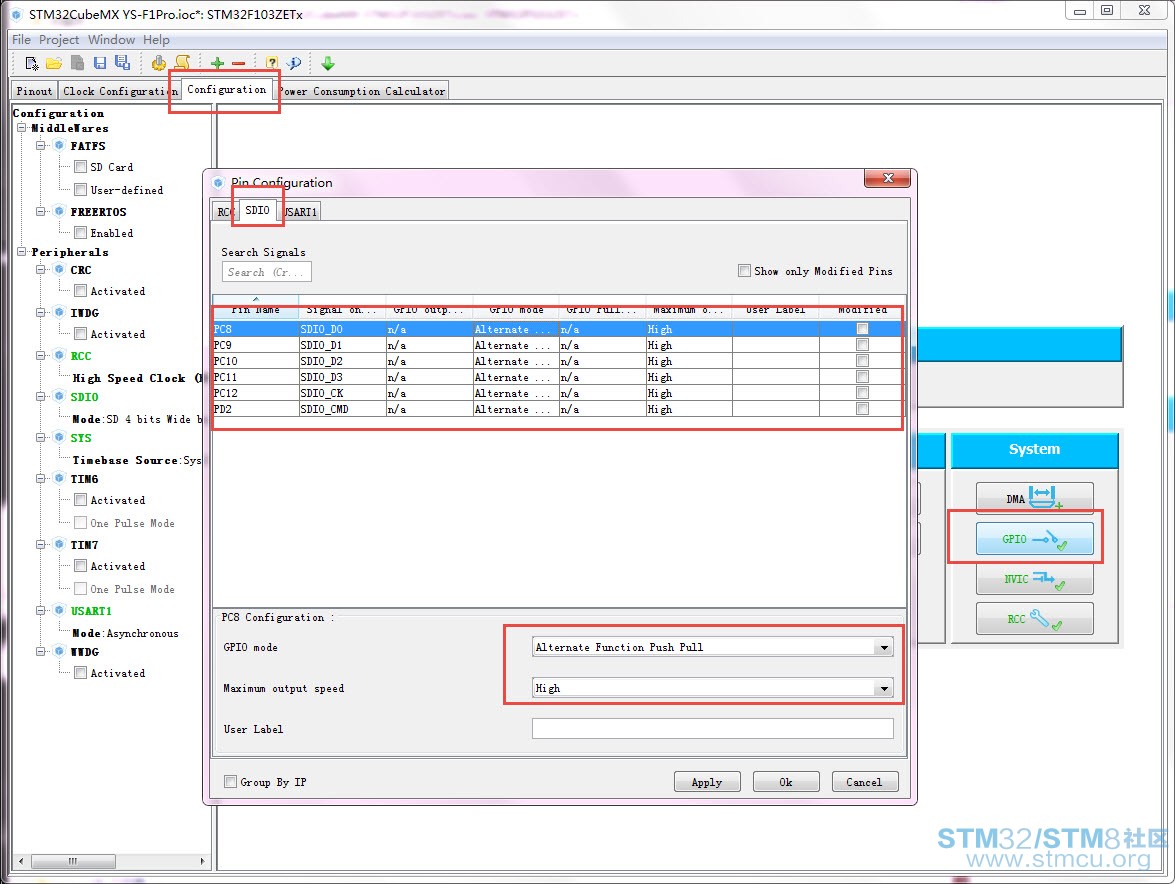
Task: Open the Project menu
Action: [x=58, y=40]
